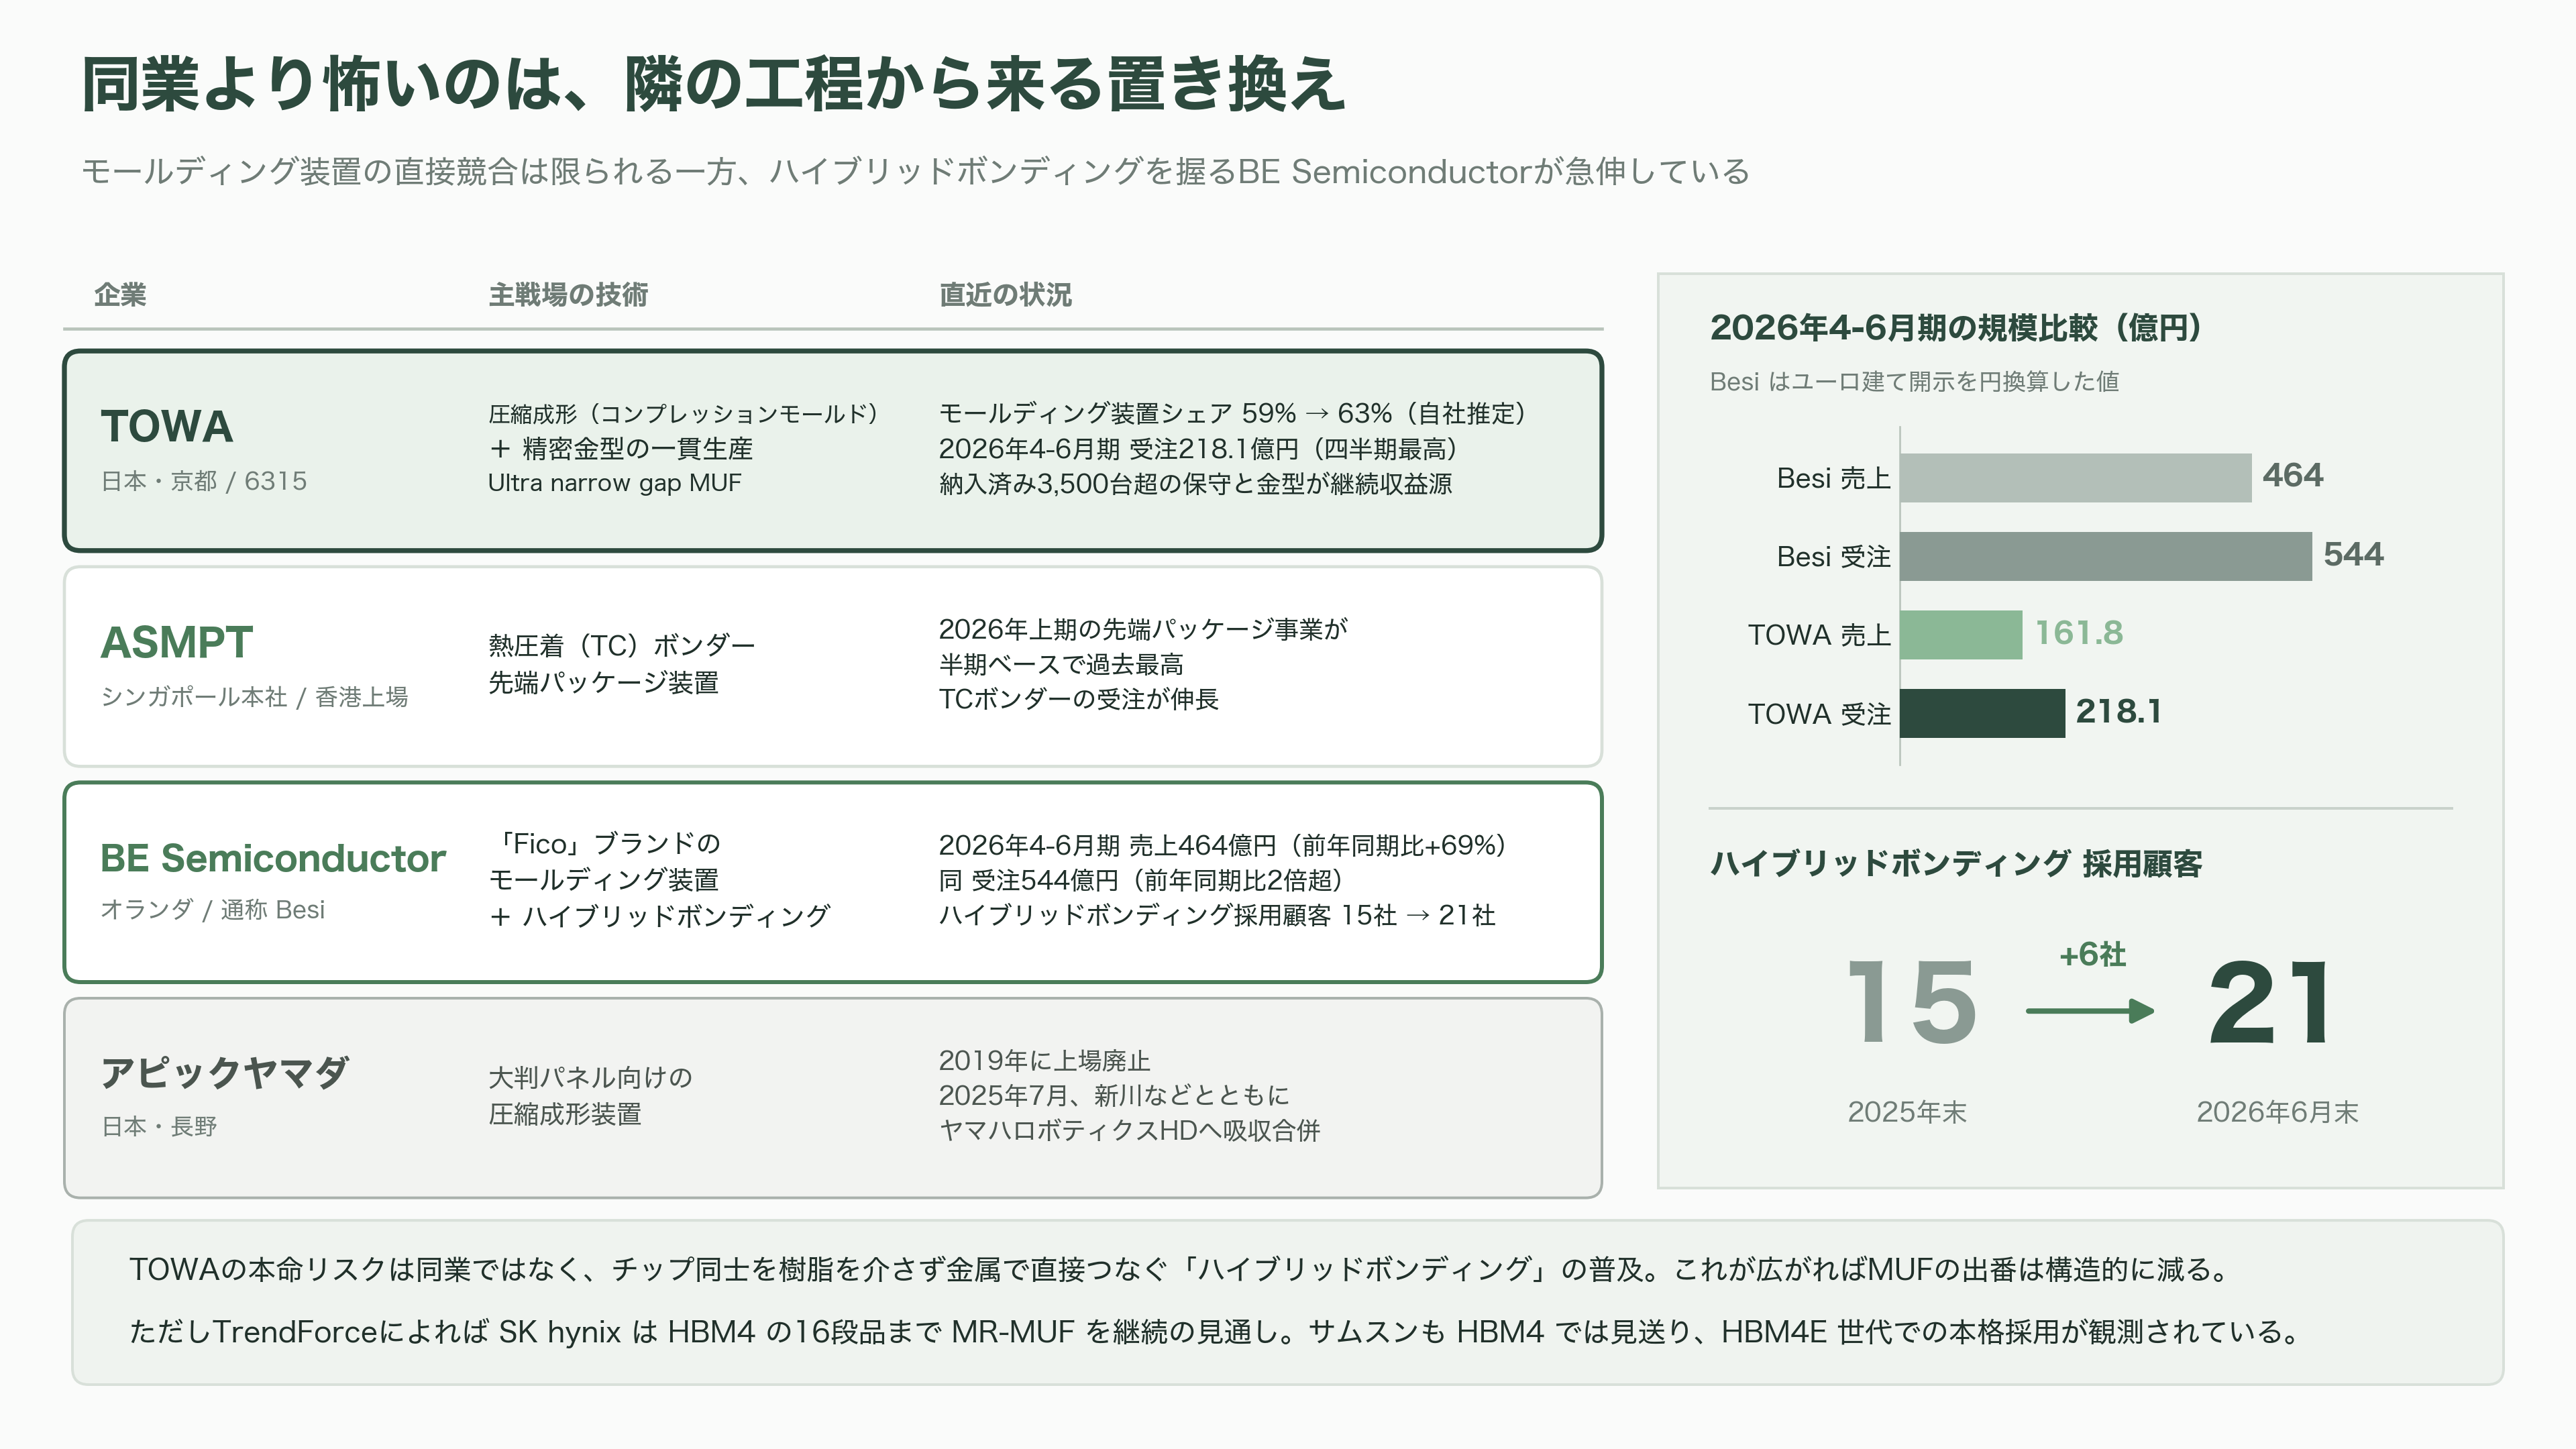2576x1449 pixels.
Task: Click the Besi 売上 bar in chart
Action: pos(2076,478)
